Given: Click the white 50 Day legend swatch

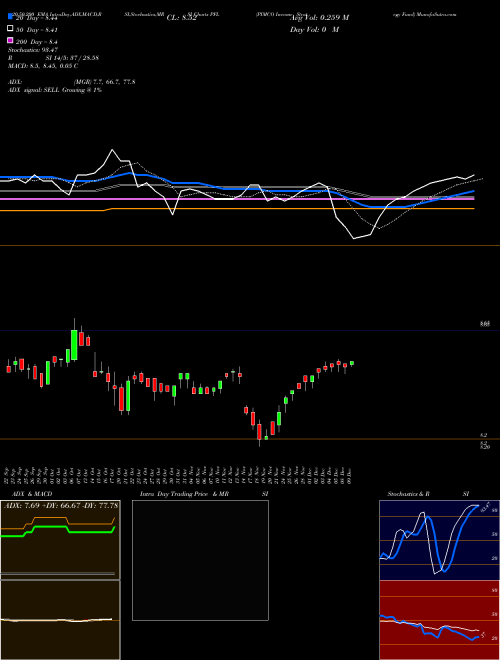Looking at the screenshot, I should coord(10,29).
